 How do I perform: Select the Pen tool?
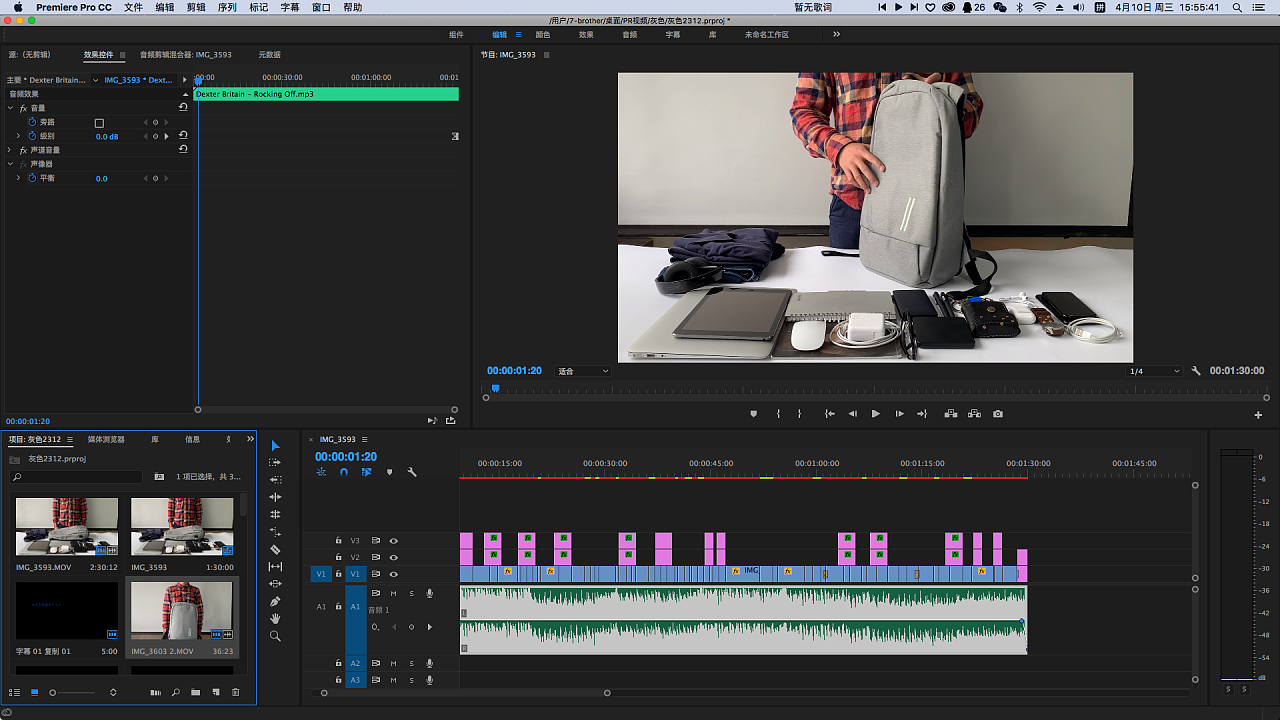(x=275, y=601)
